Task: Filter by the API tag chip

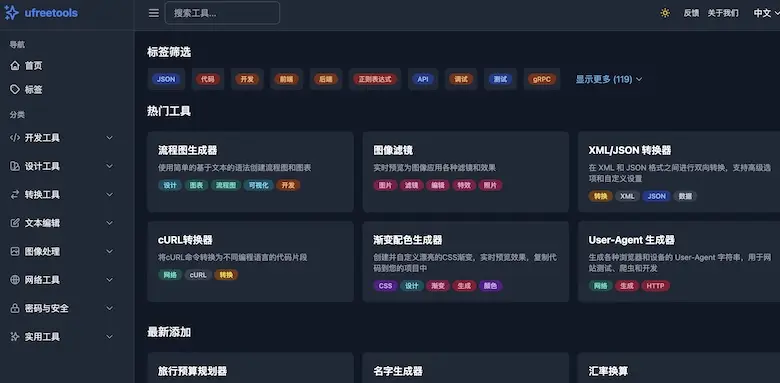Action: [x=423, y=79]
